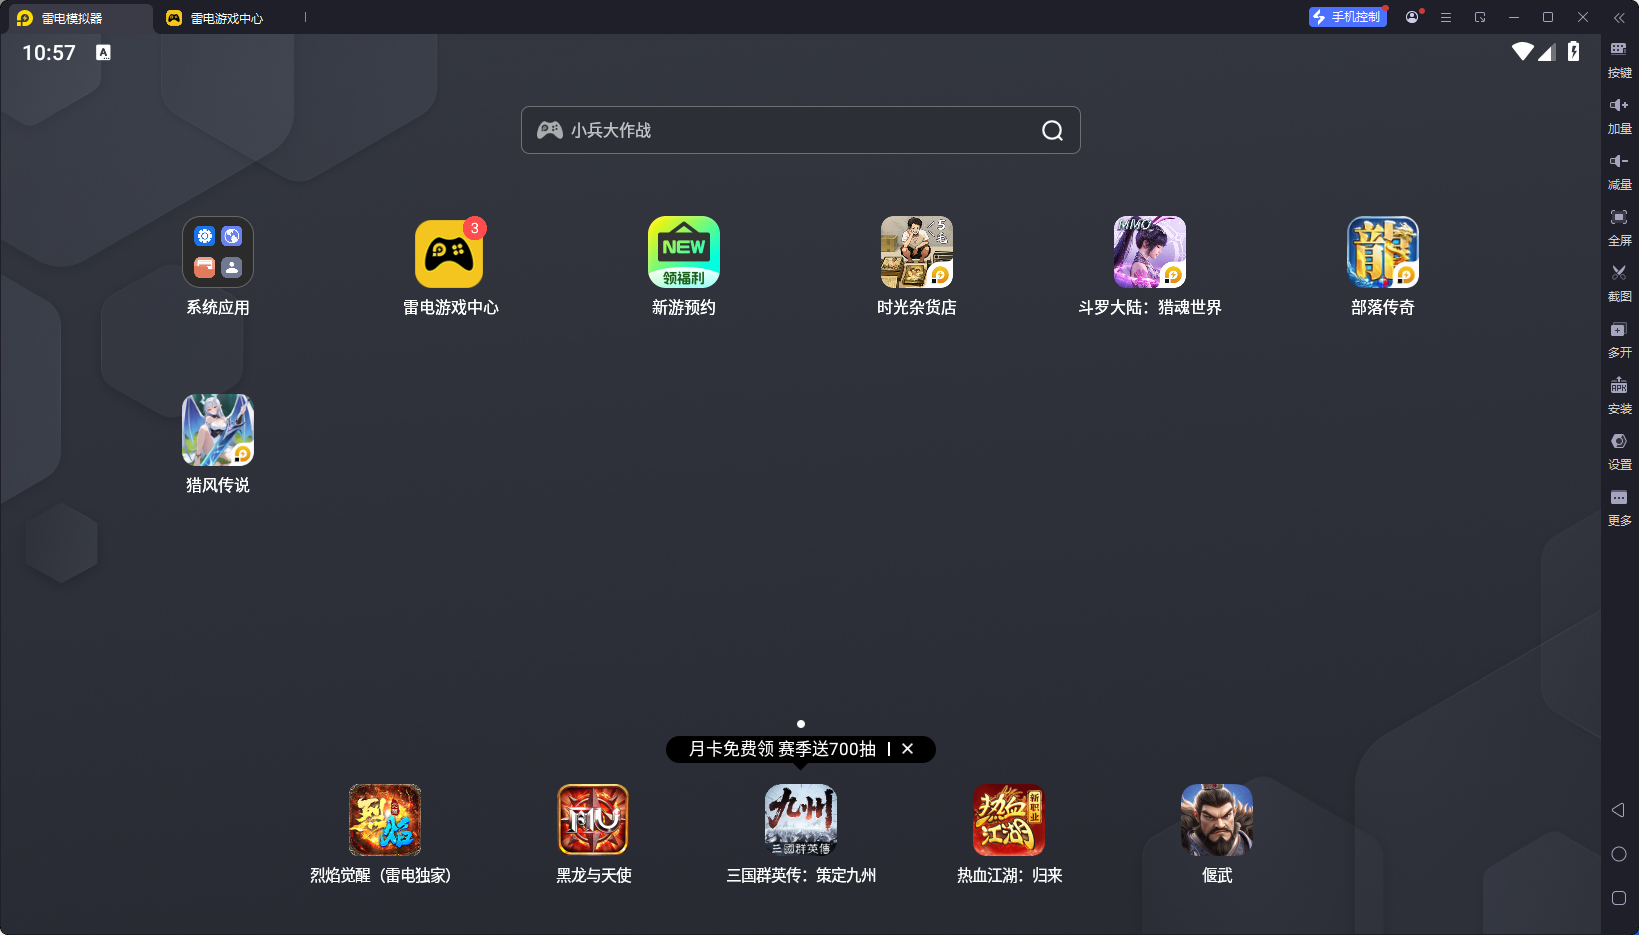
Task: Open 热血江湖：归来 from the dock
Action: [1009, 820]
